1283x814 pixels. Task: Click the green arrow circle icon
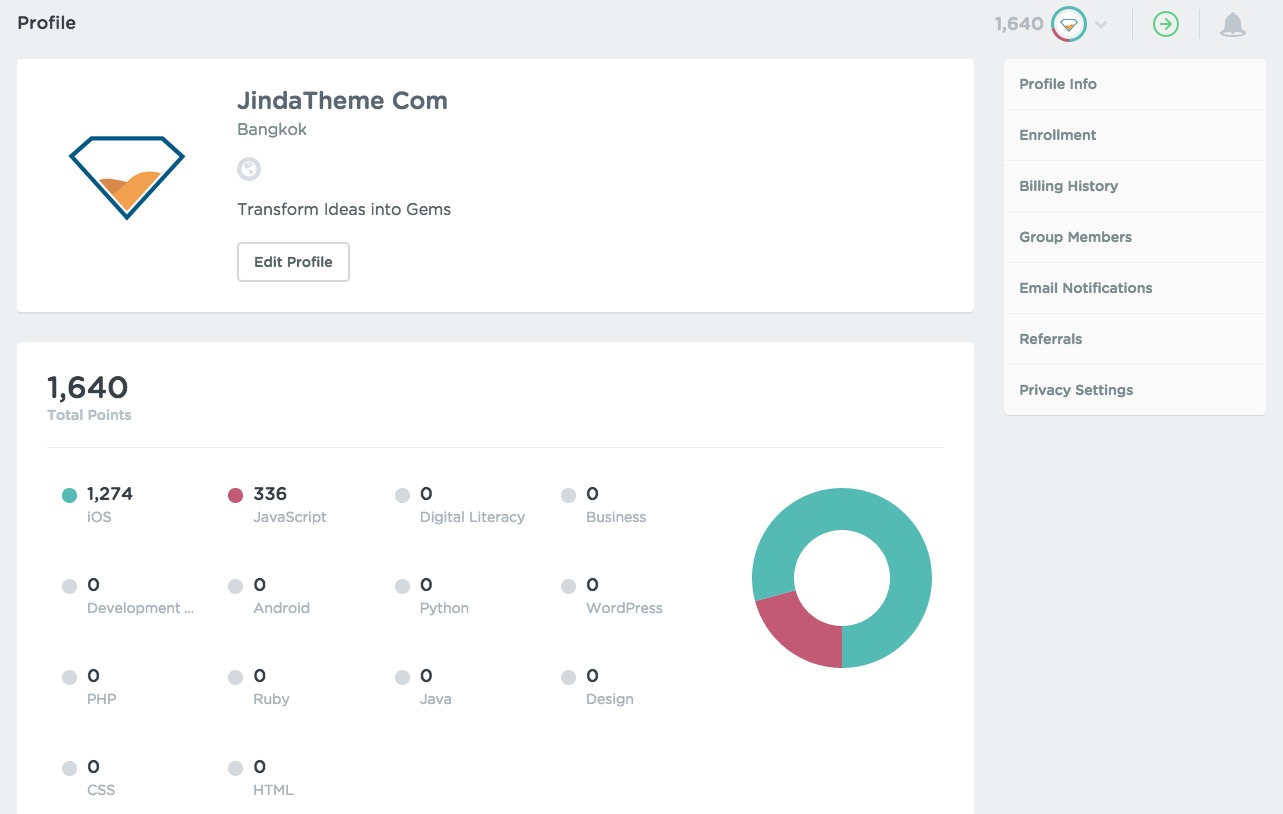(x=1166, y=24)
